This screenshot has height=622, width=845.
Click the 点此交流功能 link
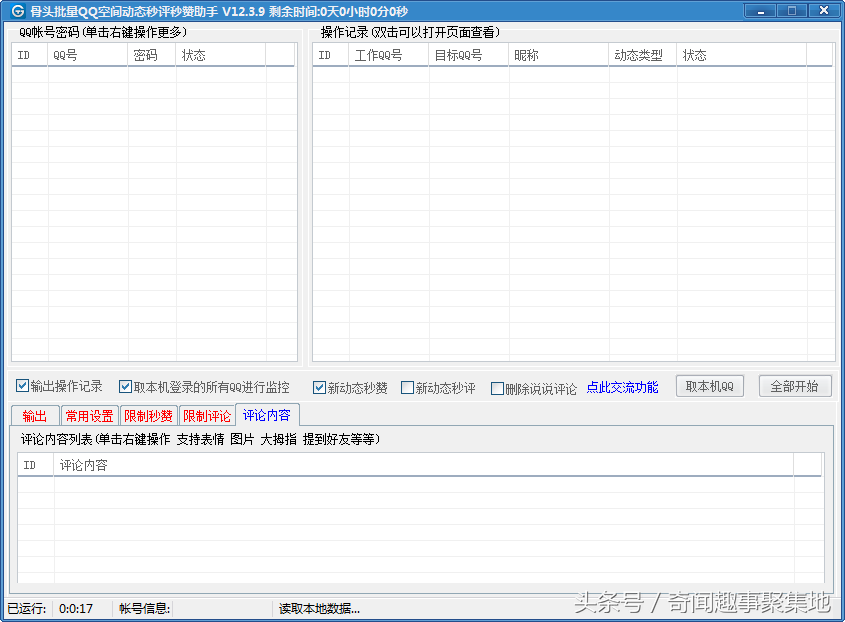click(622, 387)
